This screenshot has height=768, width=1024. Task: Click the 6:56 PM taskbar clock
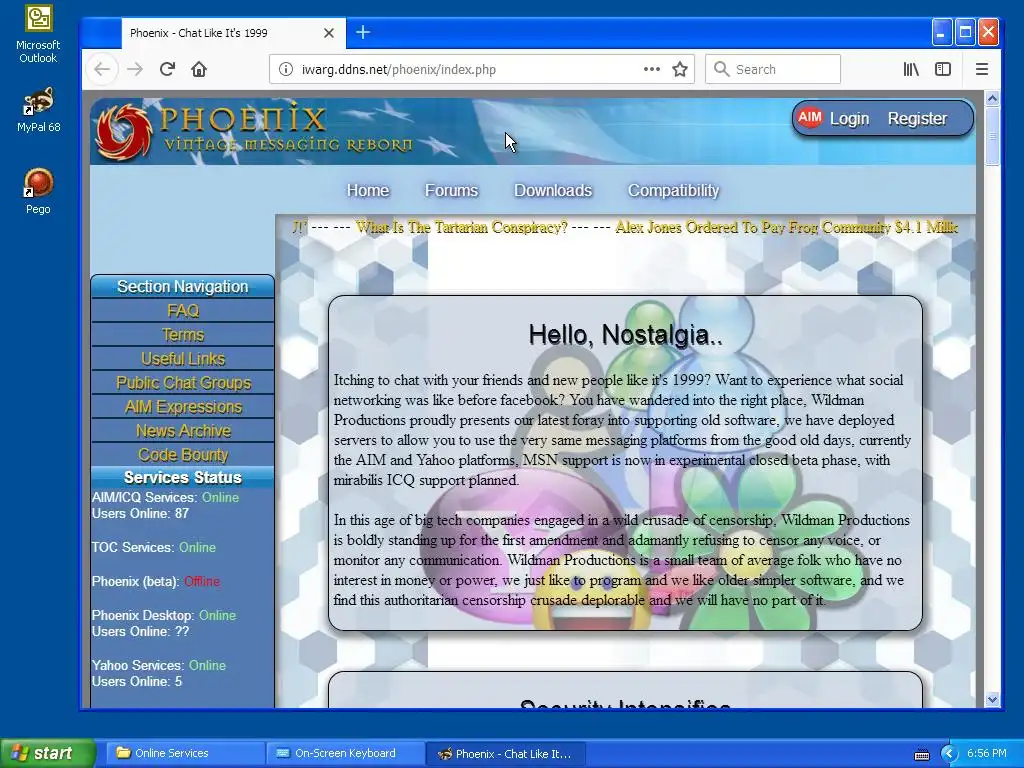[986, 753]
